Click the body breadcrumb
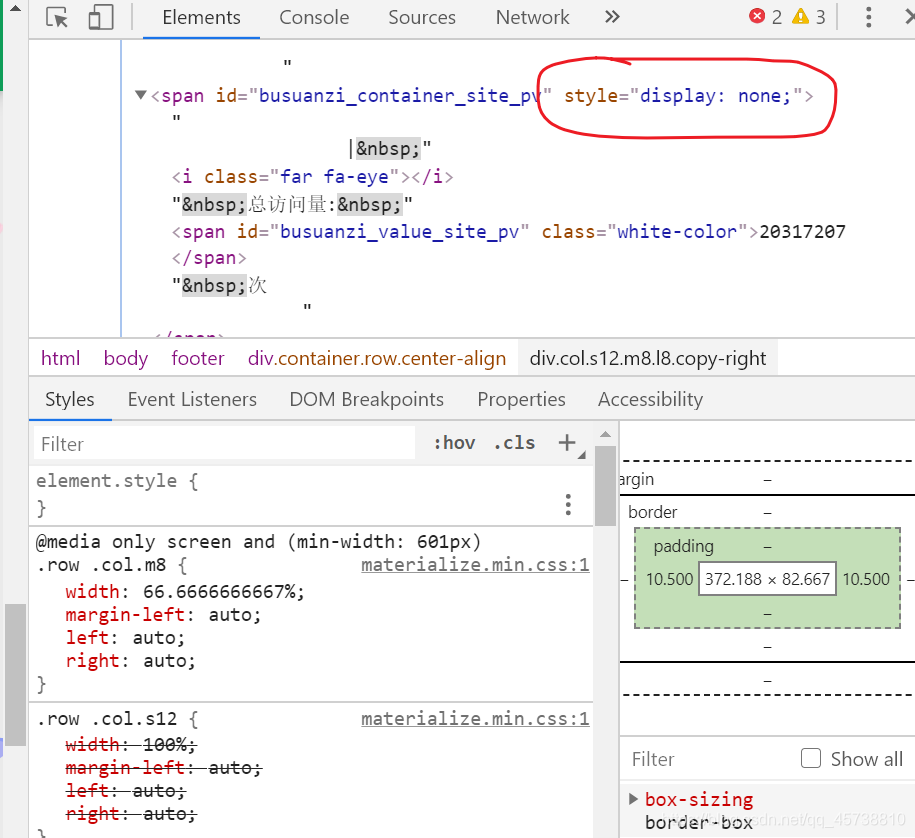 (125, 358)
